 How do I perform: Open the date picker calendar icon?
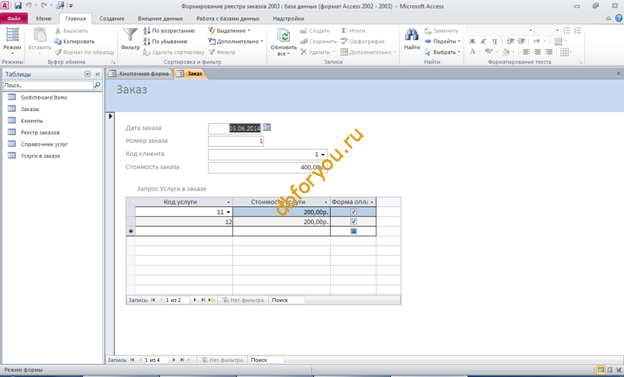pos(267,127)
